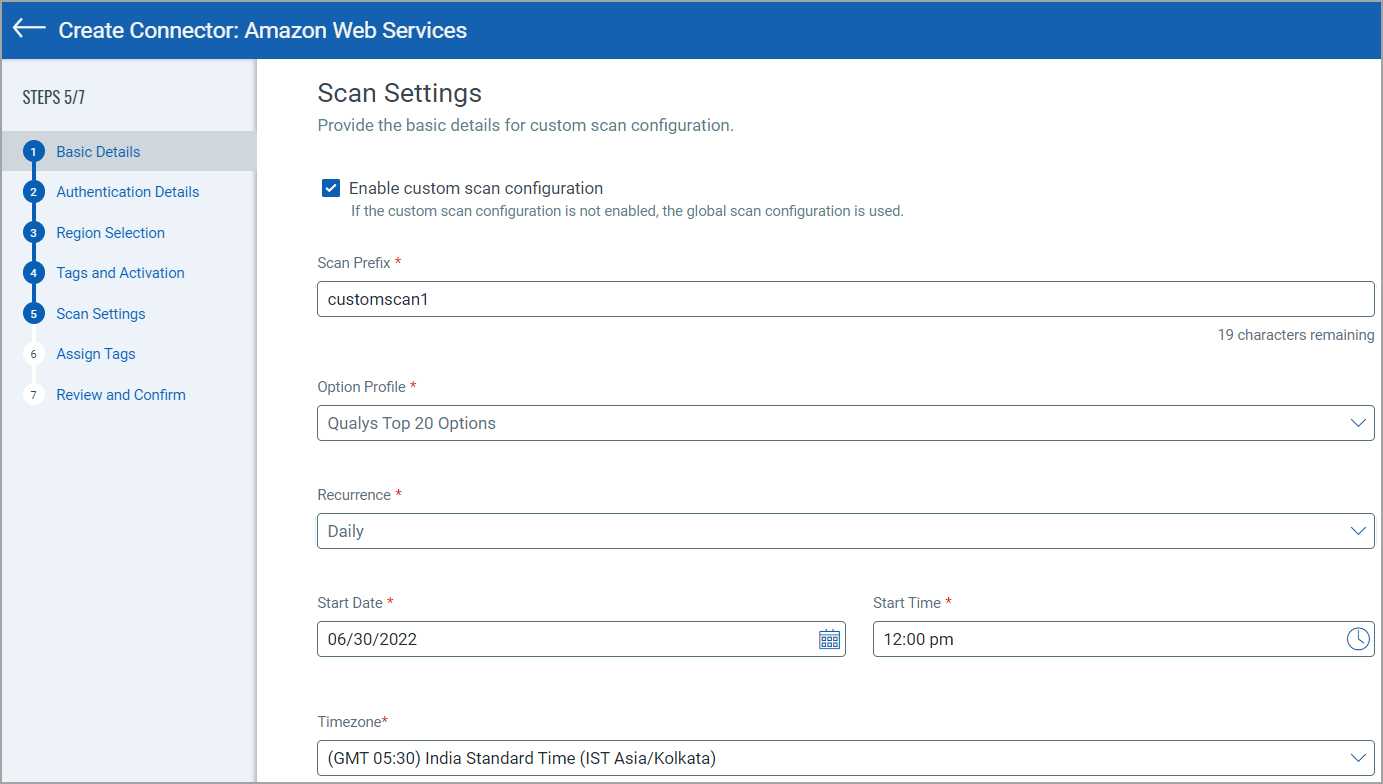Open the Start Date calendar picker icon

(829, 639)
